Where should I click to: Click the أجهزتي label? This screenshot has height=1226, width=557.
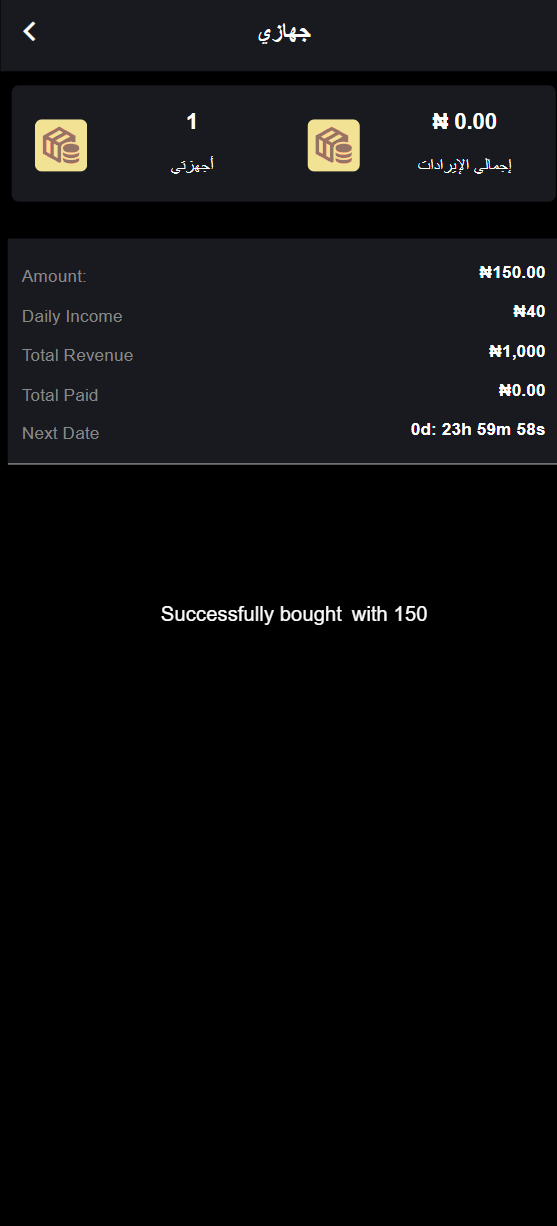pyautogui.click(x=192, y=165)
